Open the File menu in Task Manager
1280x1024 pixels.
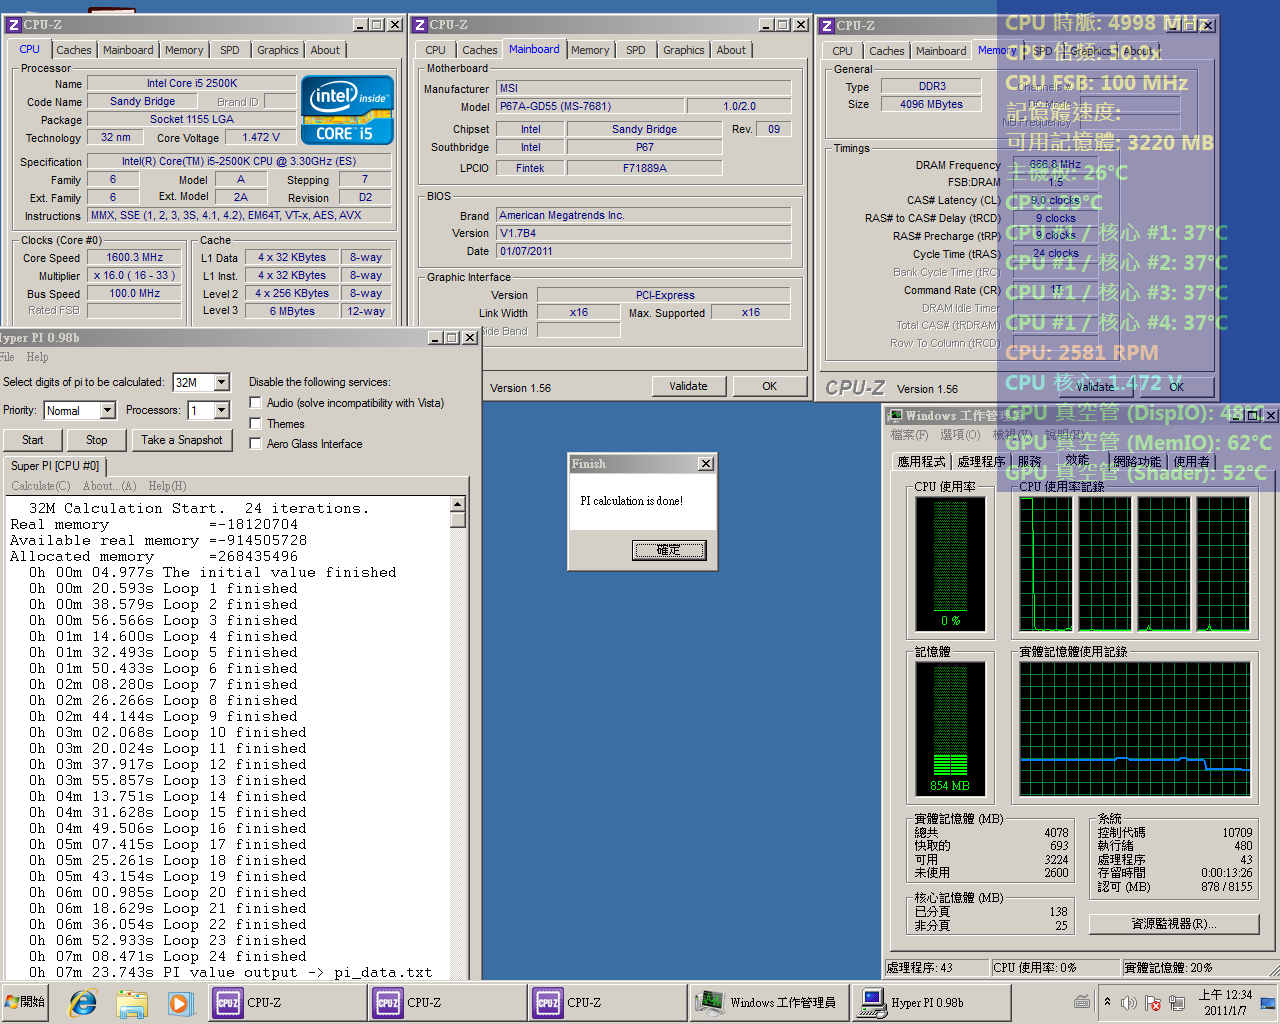pyautogui.click(x=909, y=435)
